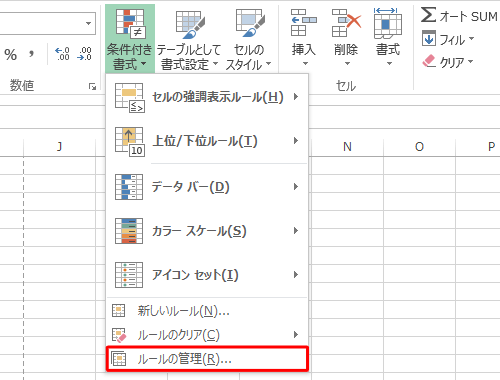Click the フィル label text
The image size is (500, 380).
(x=452, y=39)
